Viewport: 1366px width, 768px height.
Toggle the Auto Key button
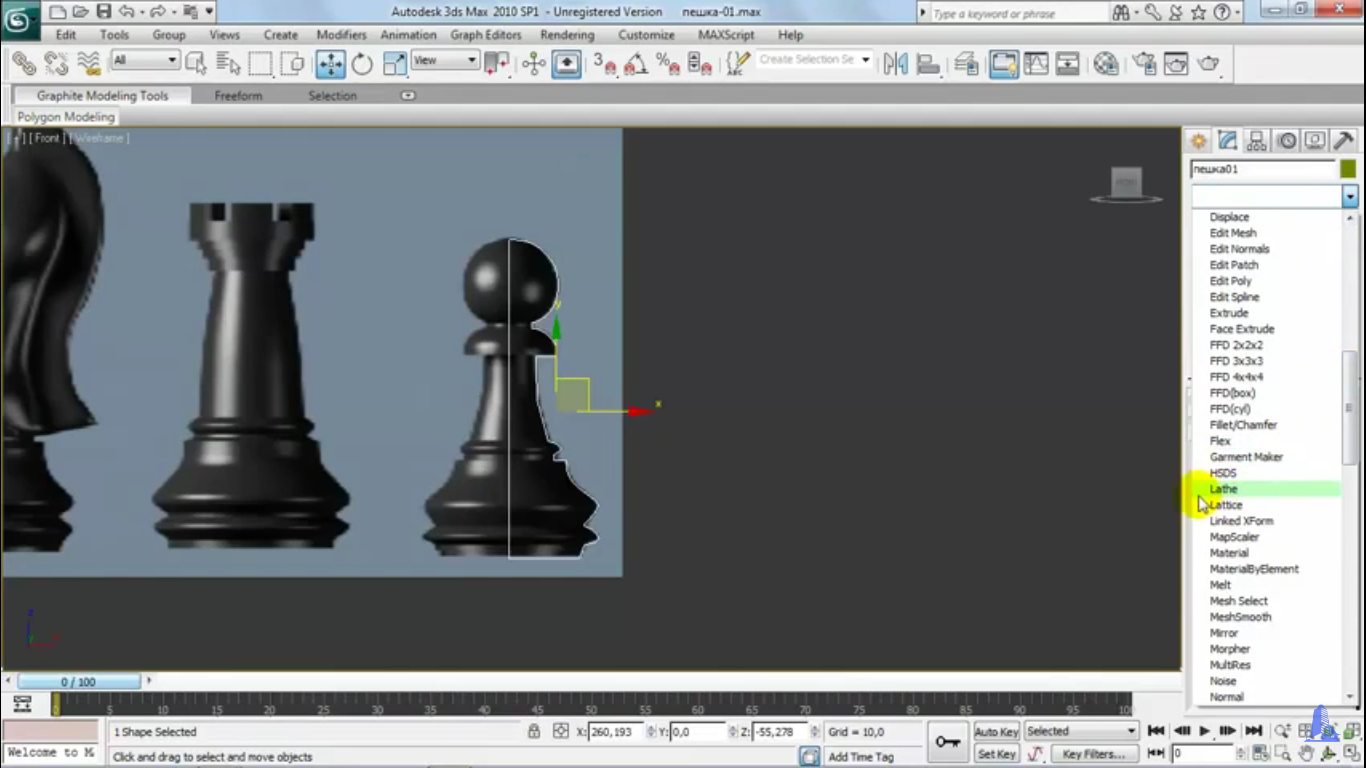[996, 732]
